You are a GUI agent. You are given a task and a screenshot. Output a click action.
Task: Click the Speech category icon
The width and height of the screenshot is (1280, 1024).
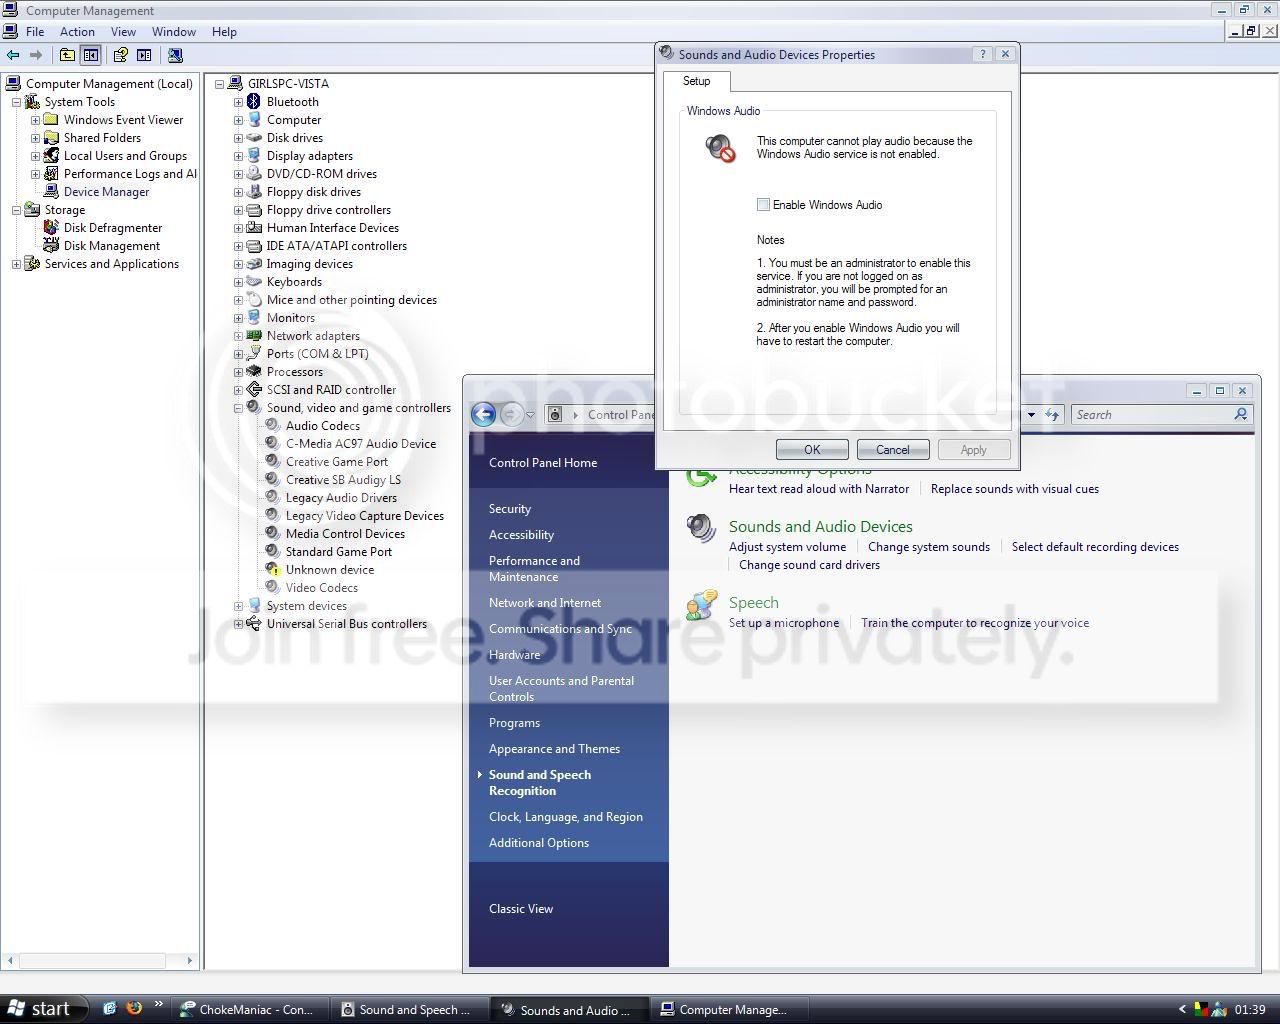(x=702, y=605)
